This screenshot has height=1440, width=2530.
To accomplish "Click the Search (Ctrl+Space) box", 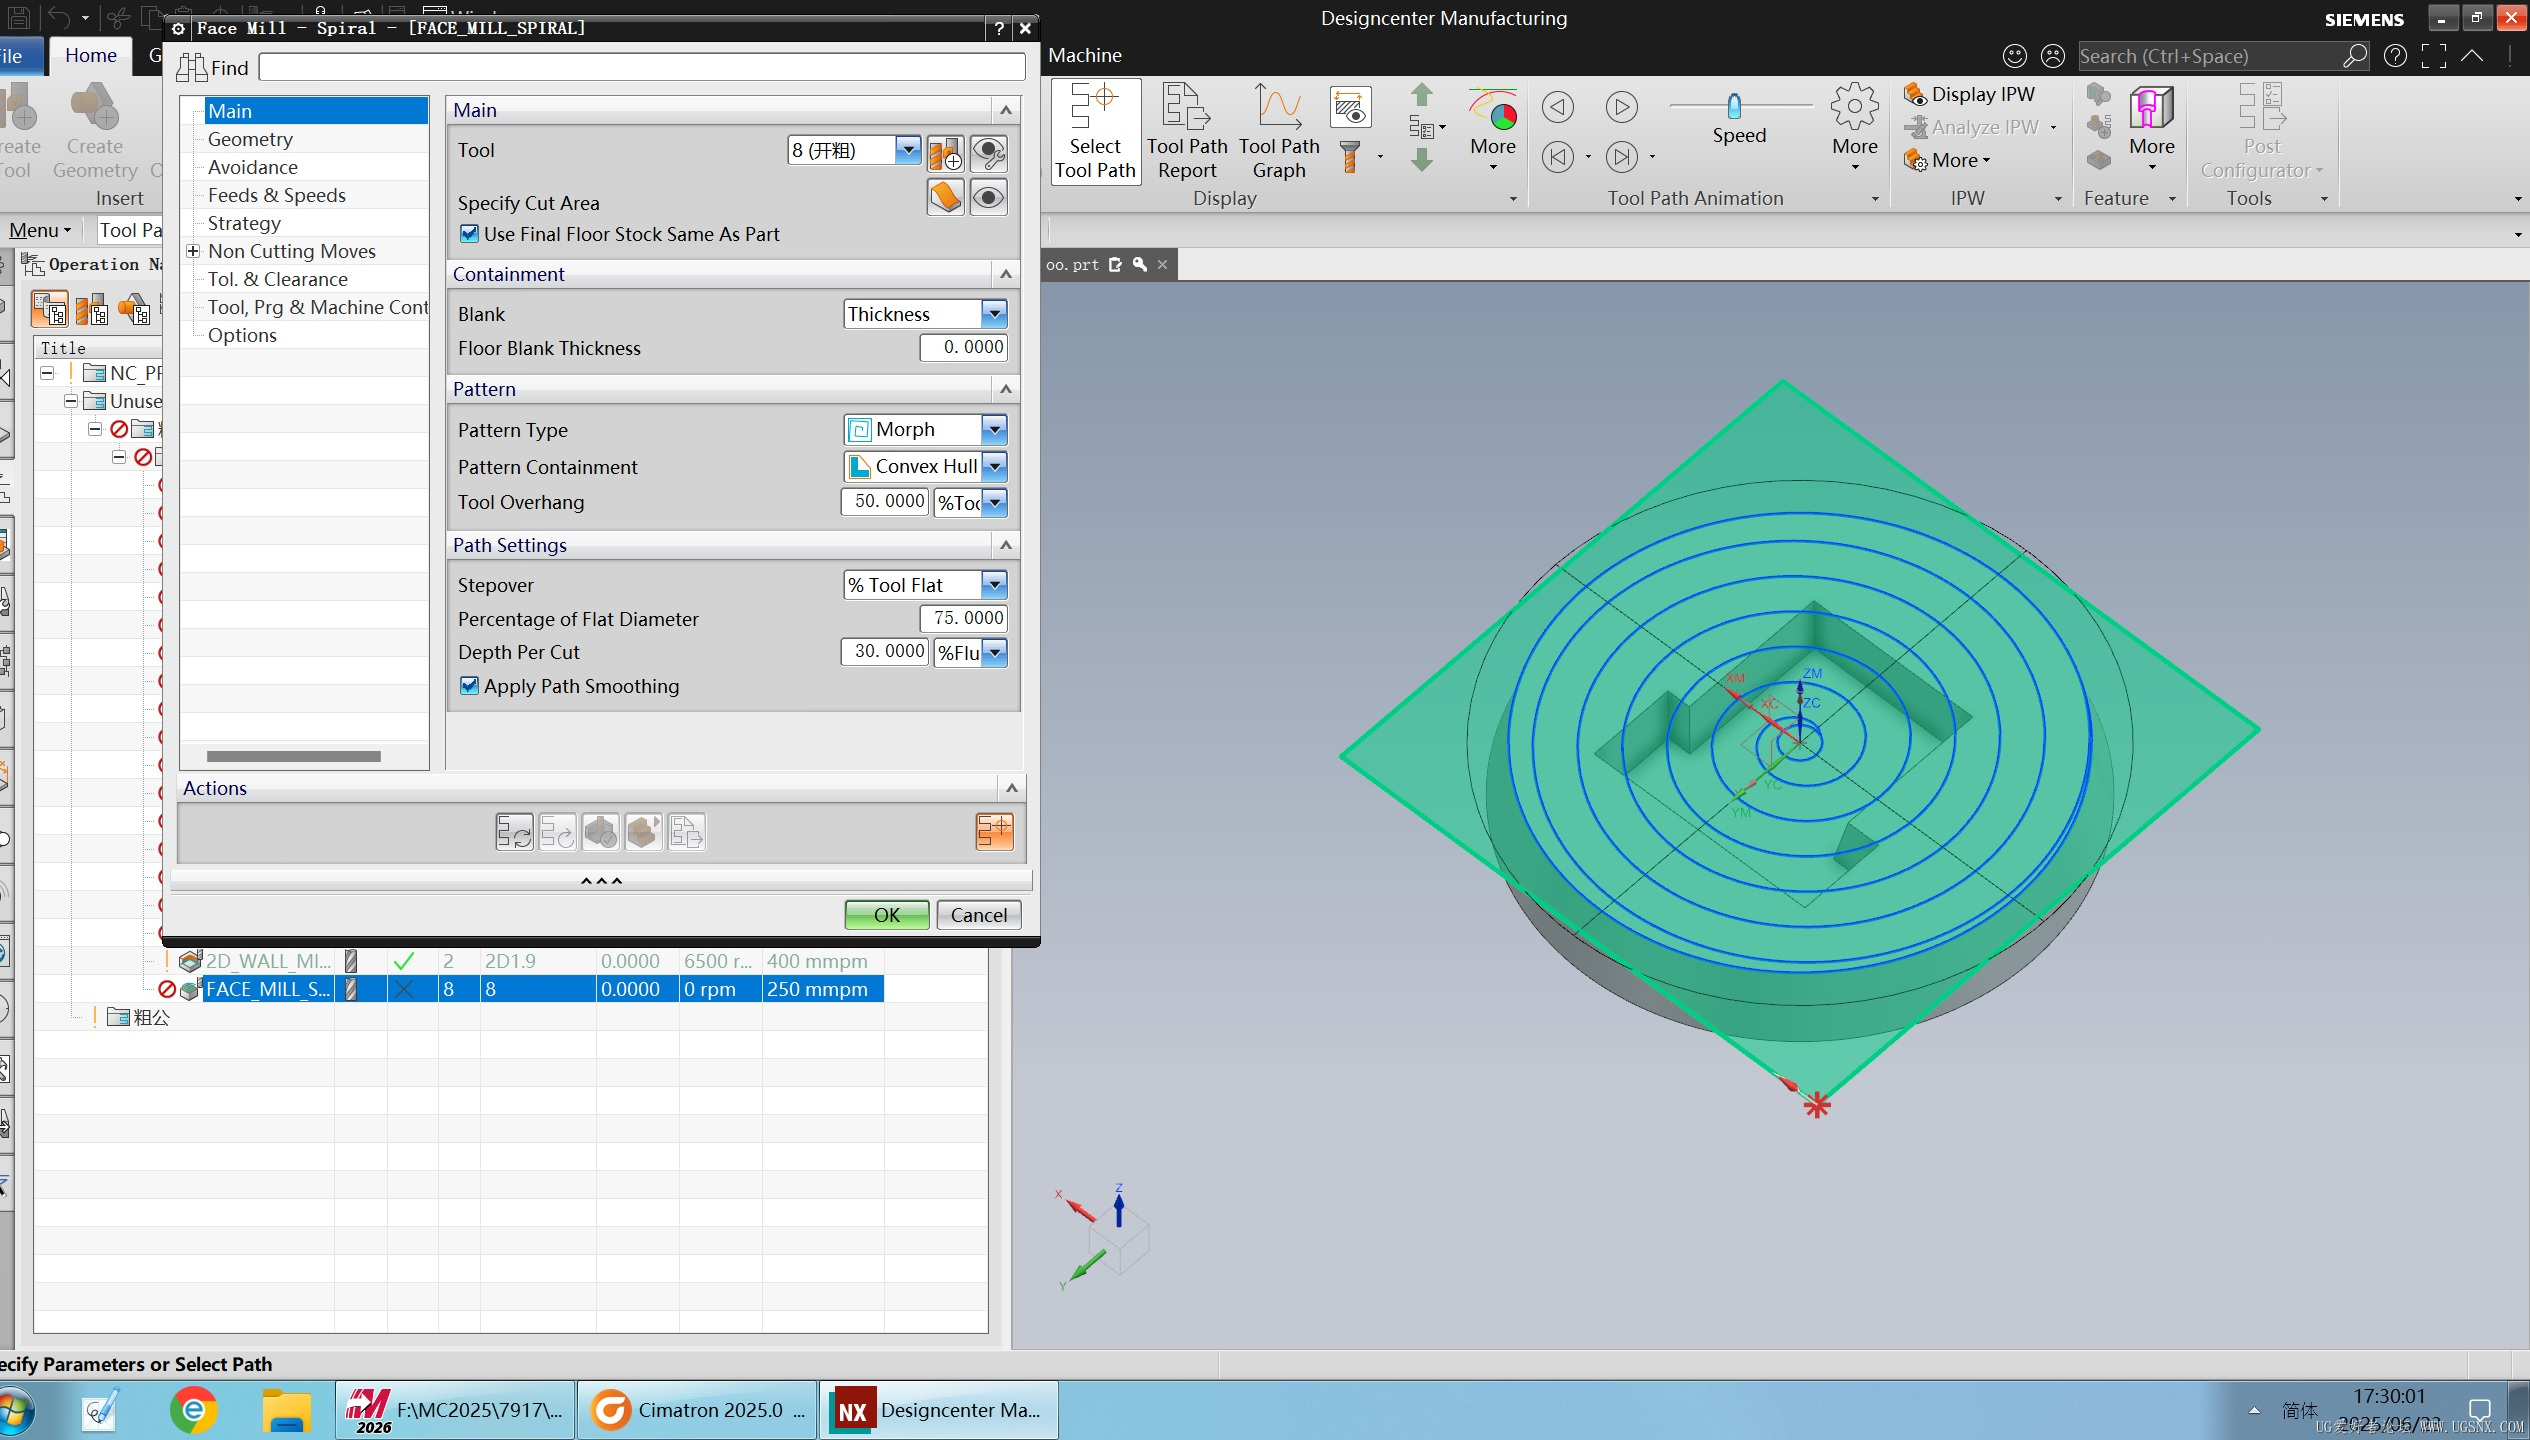I will [x=2222, y=56].
